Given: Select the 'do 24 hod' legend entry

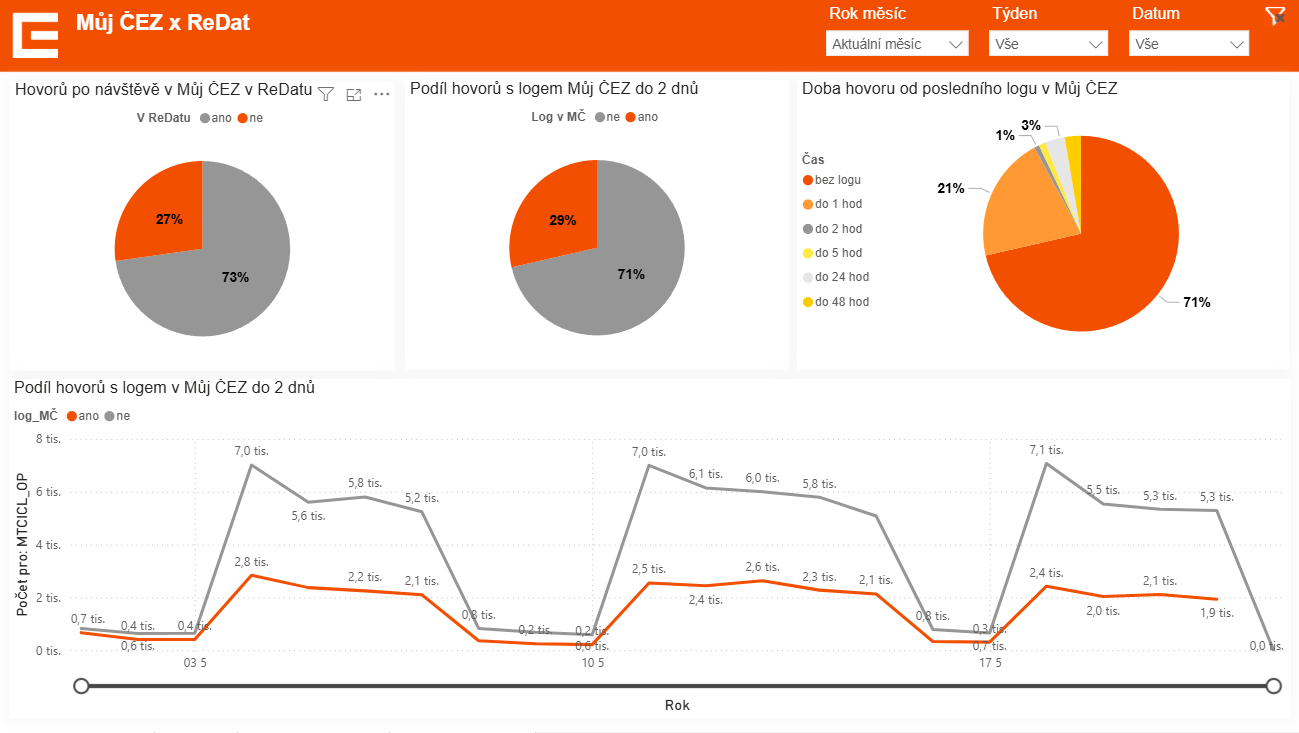Looking at the screenshot, I should [835, 277].
